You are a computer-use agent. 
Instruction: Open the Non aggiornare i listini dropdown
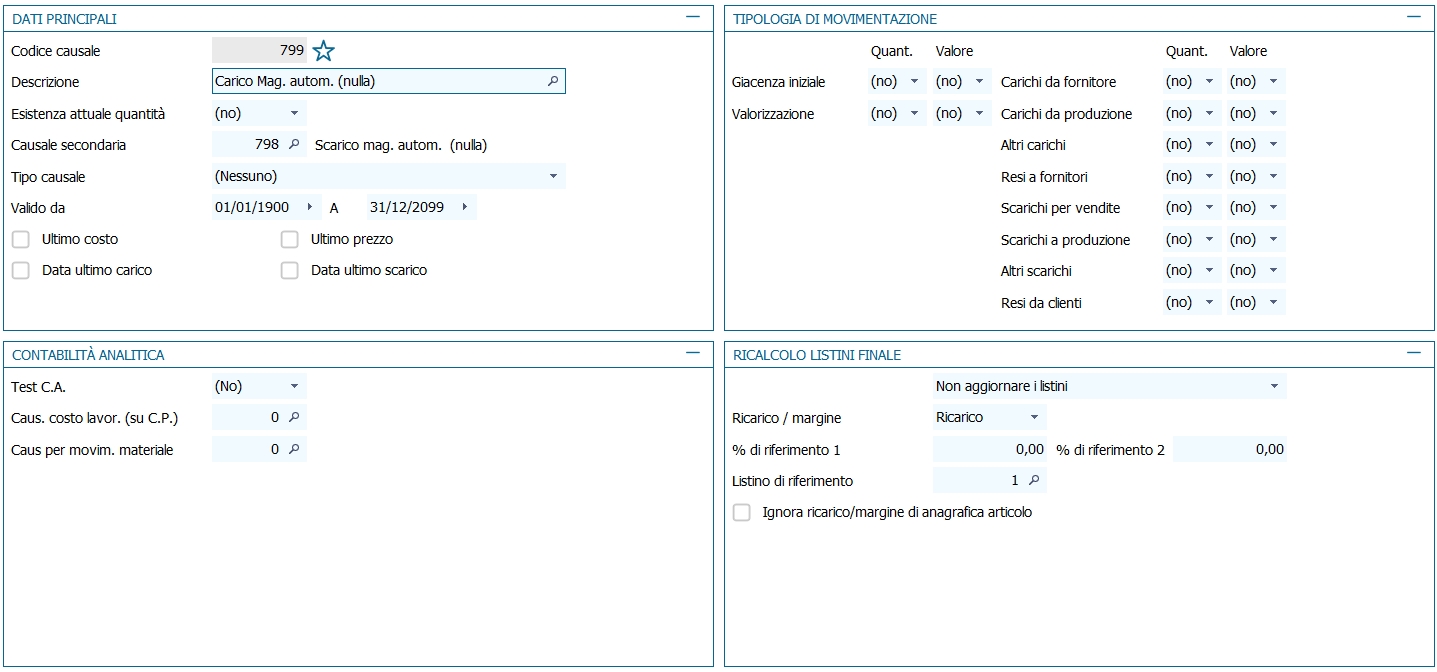click(x=1274, y=386)
